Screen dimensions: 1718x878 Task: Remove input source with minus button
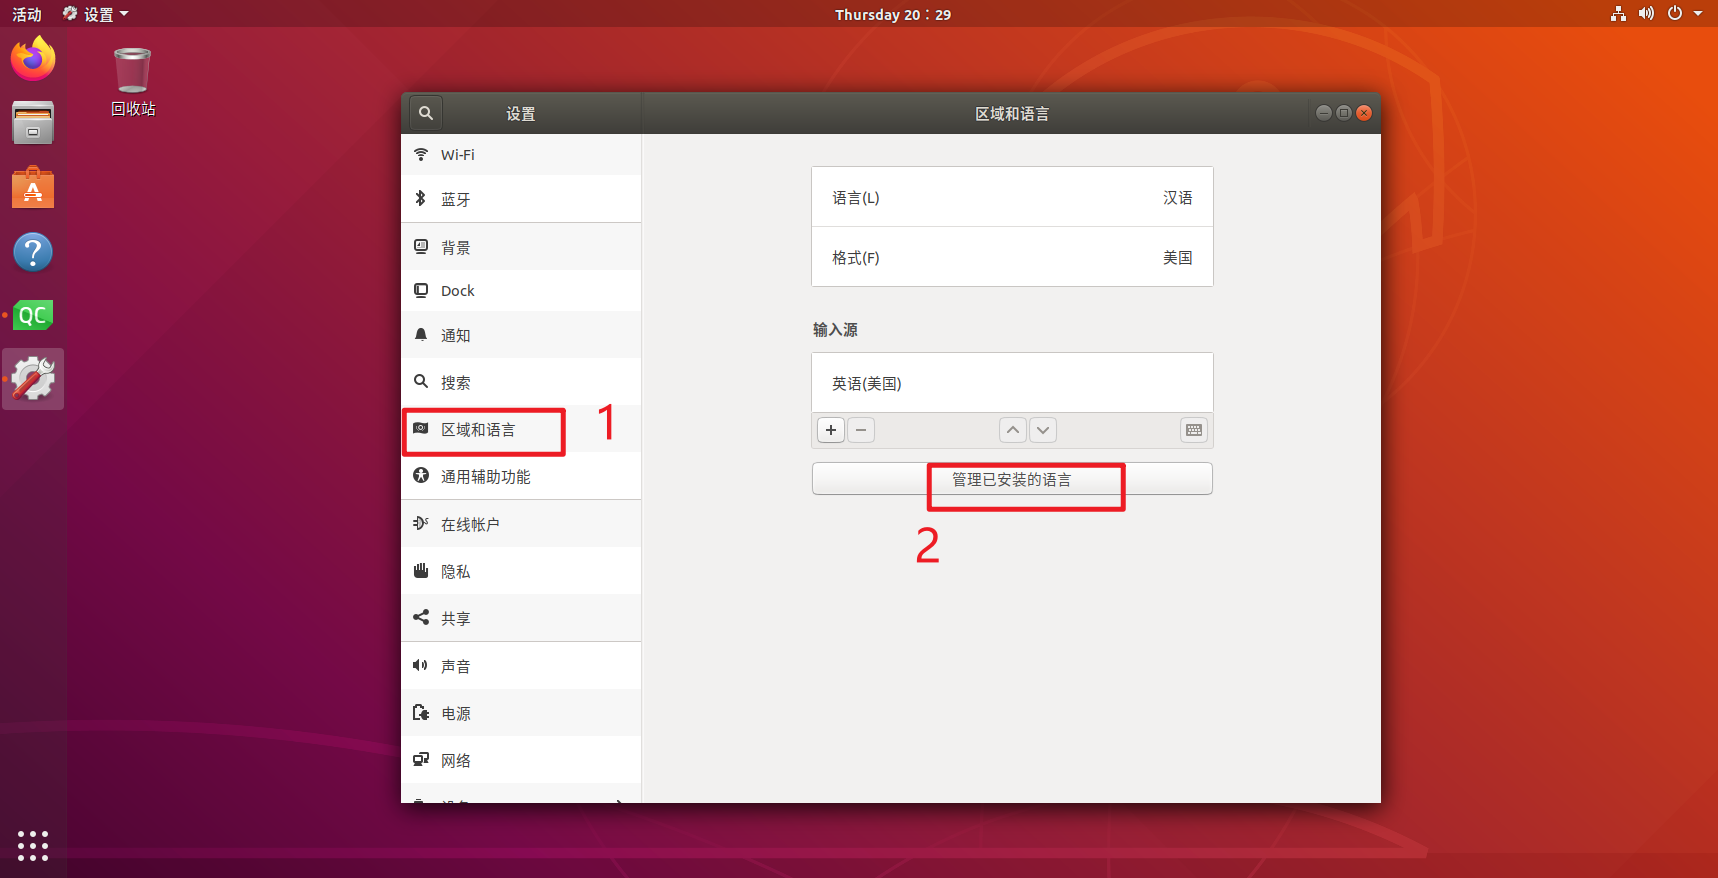[861, 430]
